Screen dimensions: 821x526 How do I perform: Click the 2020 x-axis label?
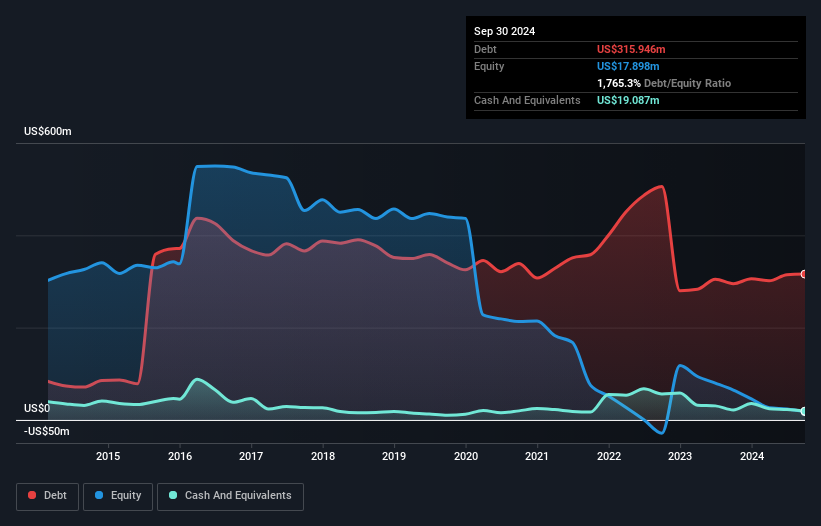point(465,456)
